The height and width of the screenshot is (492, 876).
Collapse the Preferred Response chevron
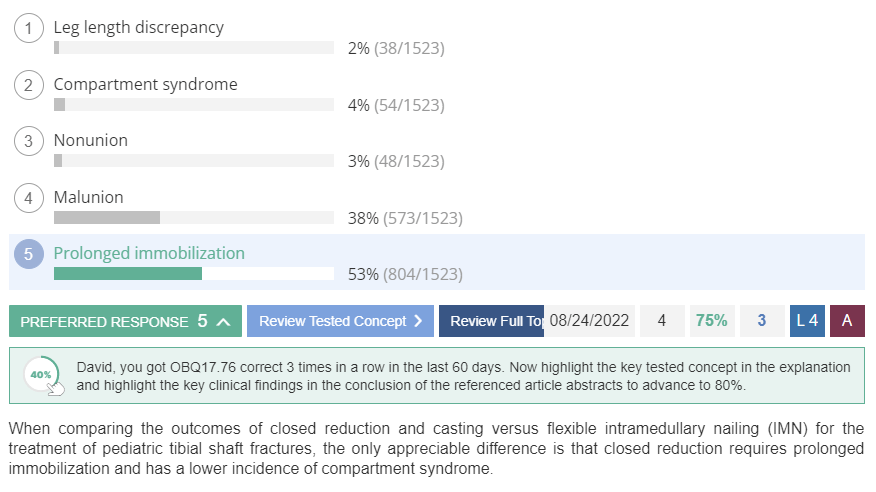pos(223,322)
